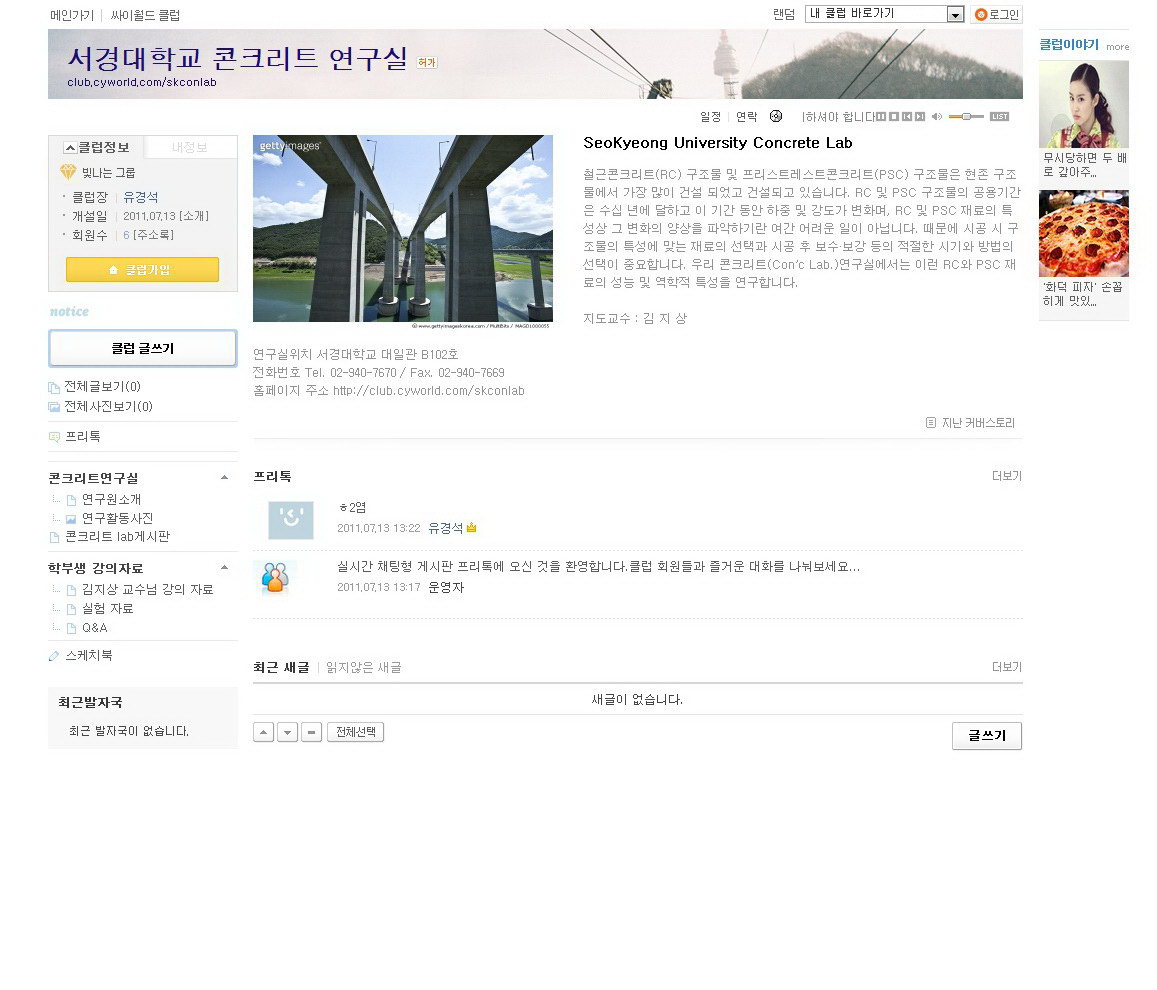Viewport: 1157px width, 990px height.
Task: Open club owner 유경석 profile link
Action: point(140,197)
